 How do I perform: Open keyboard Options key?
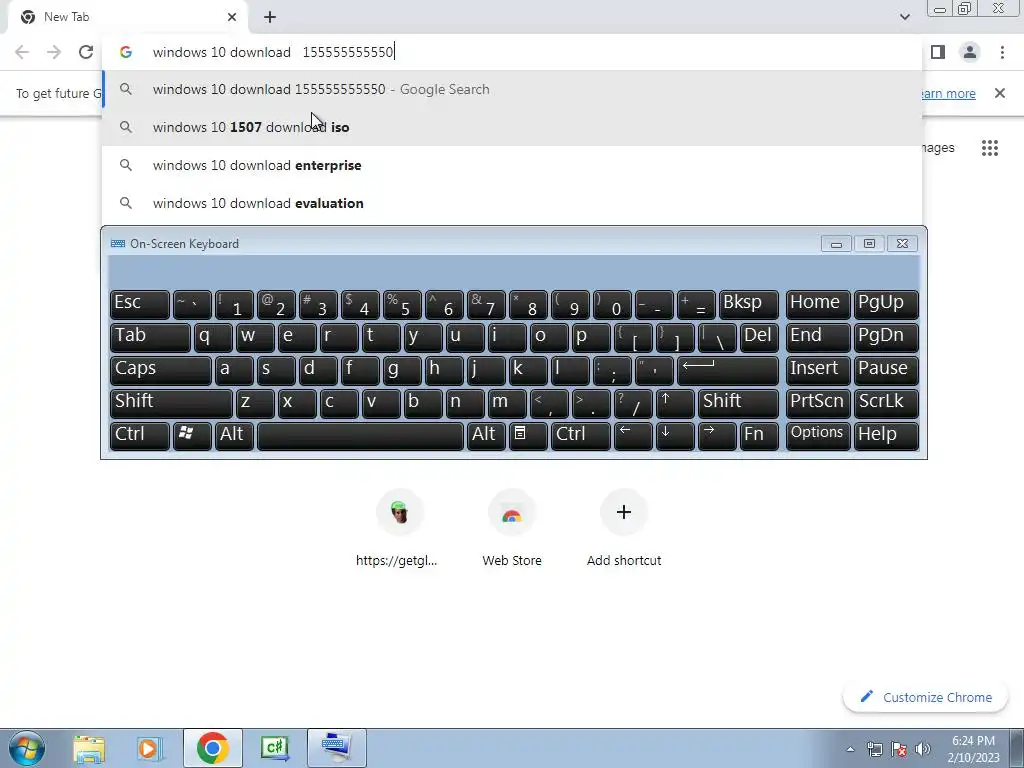click(x=818, y=436)
